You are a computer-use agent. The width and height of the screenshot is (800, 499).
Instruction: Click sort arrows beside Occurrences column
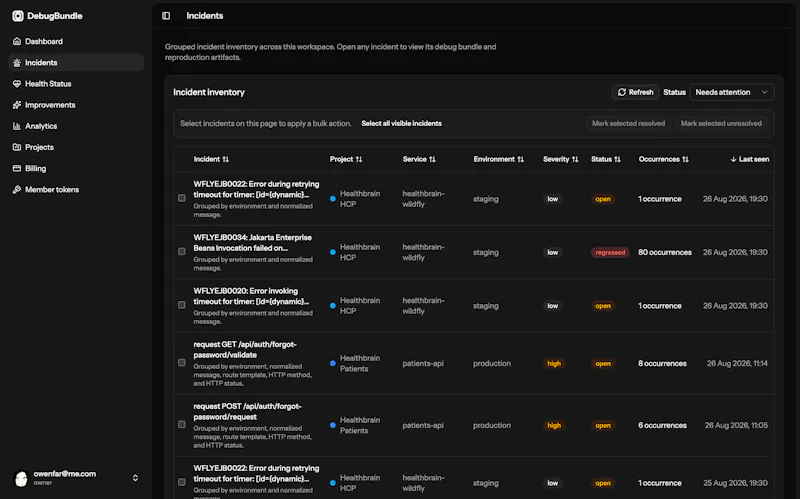(685, 159)
